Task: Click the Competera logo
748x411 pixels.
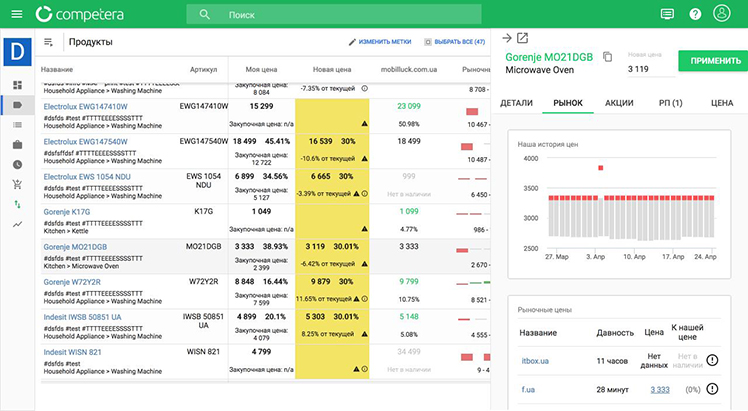Action: click(80, 14)
